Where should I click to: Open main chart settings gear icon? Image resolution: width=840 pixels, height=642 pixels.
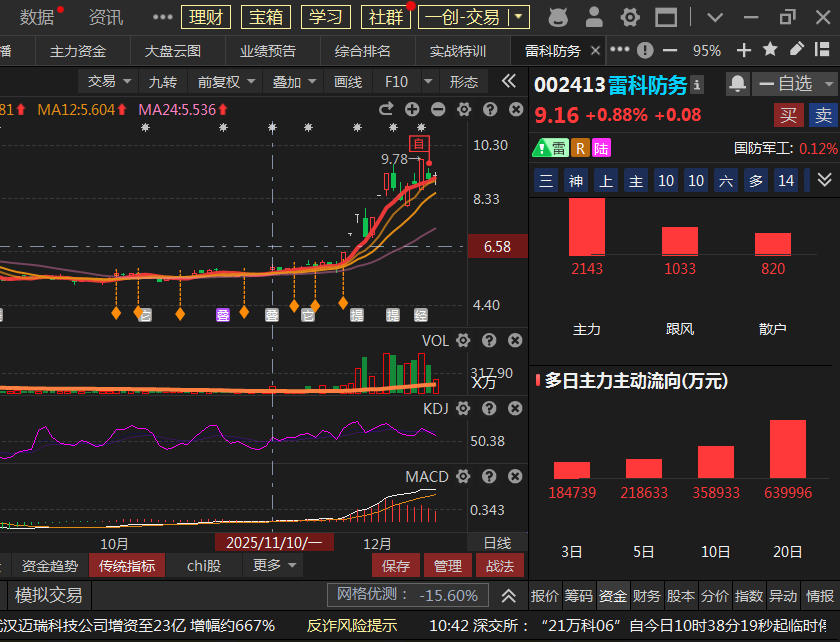coord(464,110)
